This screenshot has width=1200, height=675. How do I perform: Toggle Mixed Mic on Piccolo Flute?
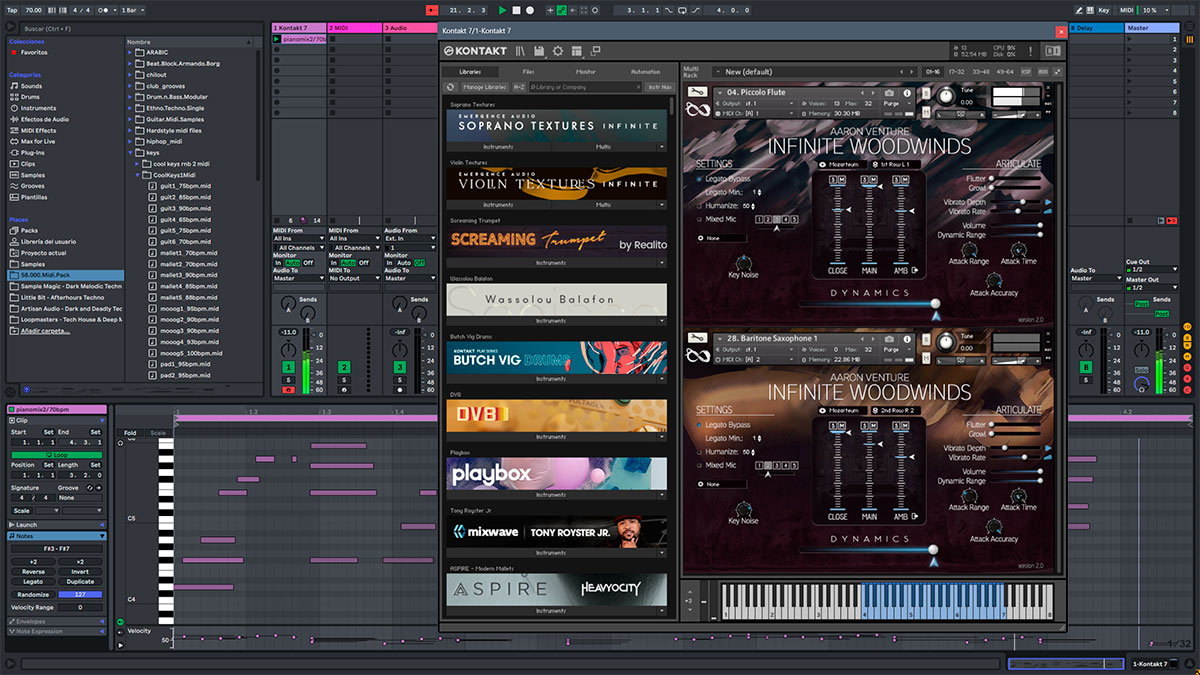click(700, 219)
